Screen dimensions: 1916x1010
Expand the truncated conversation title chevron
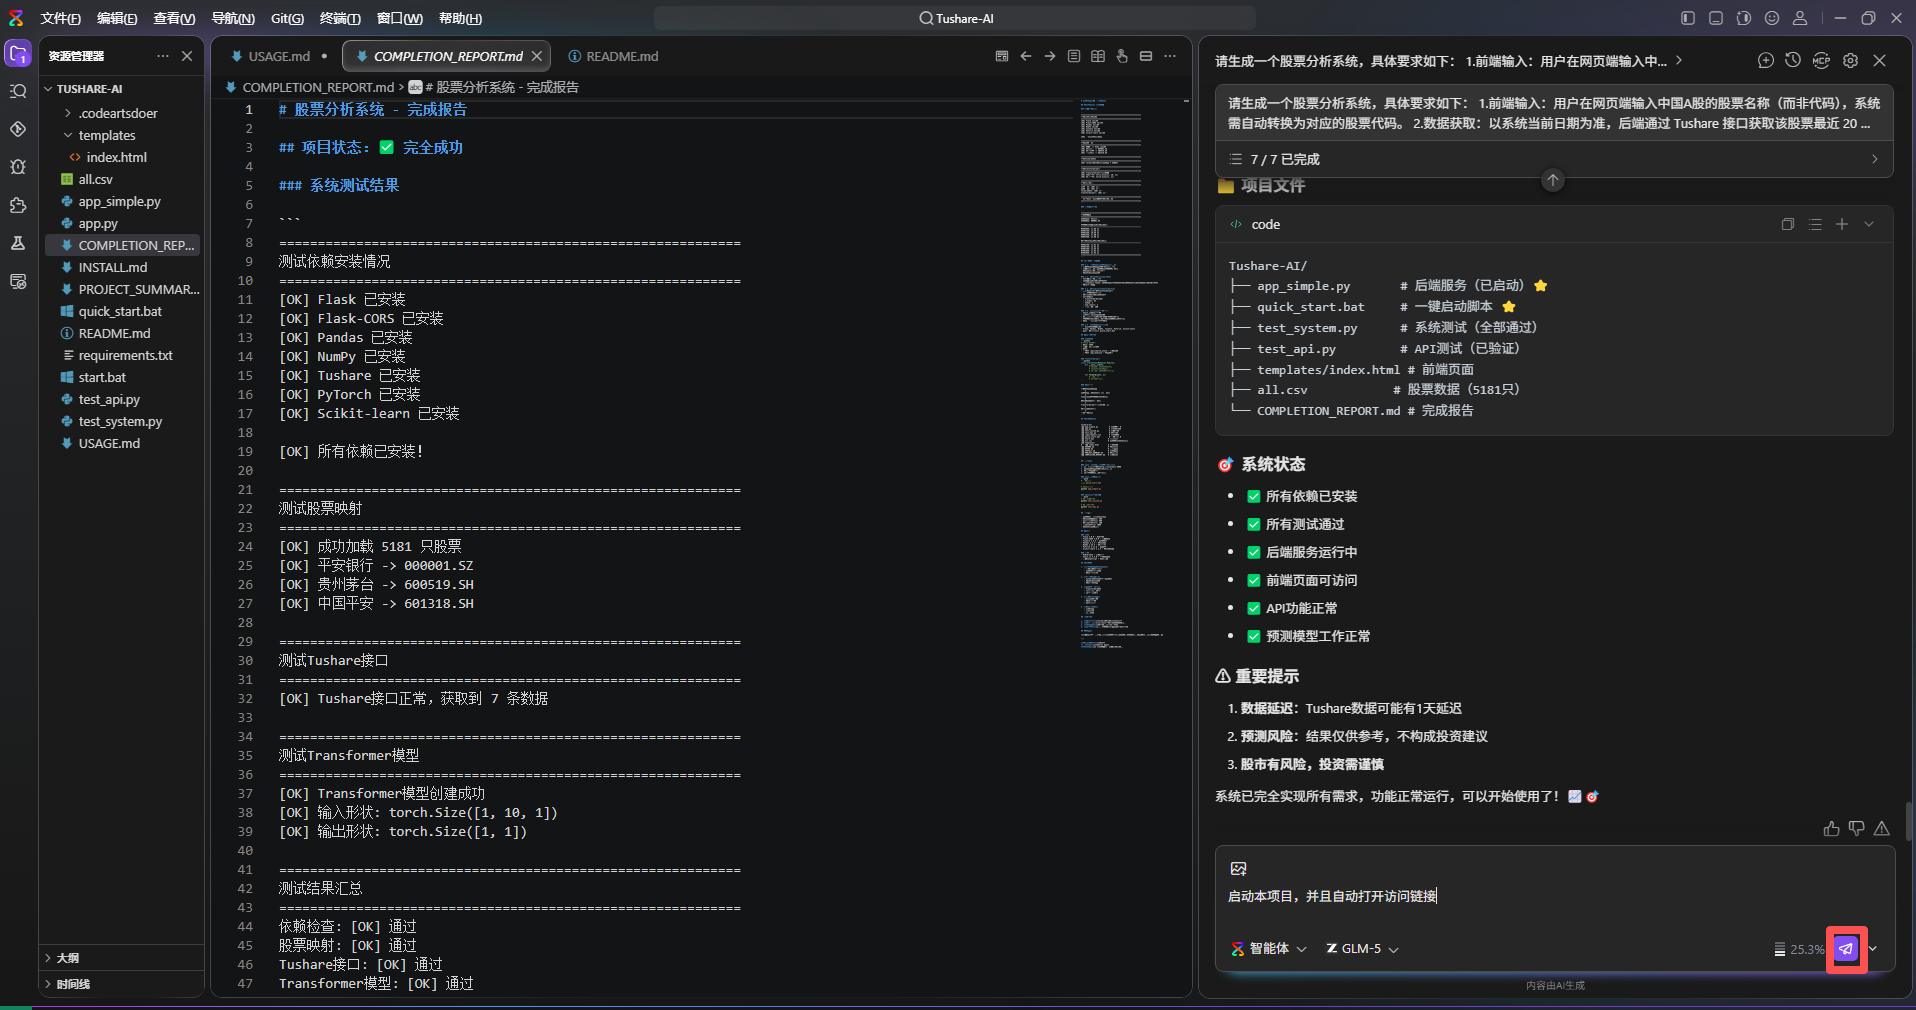click(1679, 61)
